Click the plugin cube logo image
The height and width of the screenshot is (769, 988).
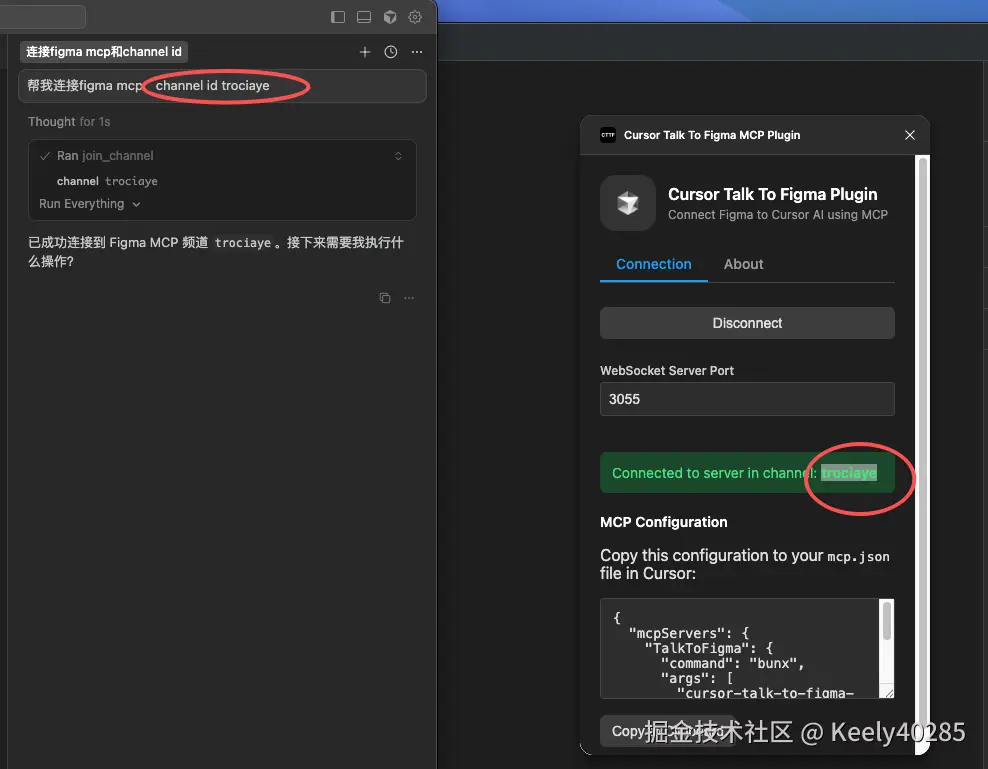pos(628,203)
